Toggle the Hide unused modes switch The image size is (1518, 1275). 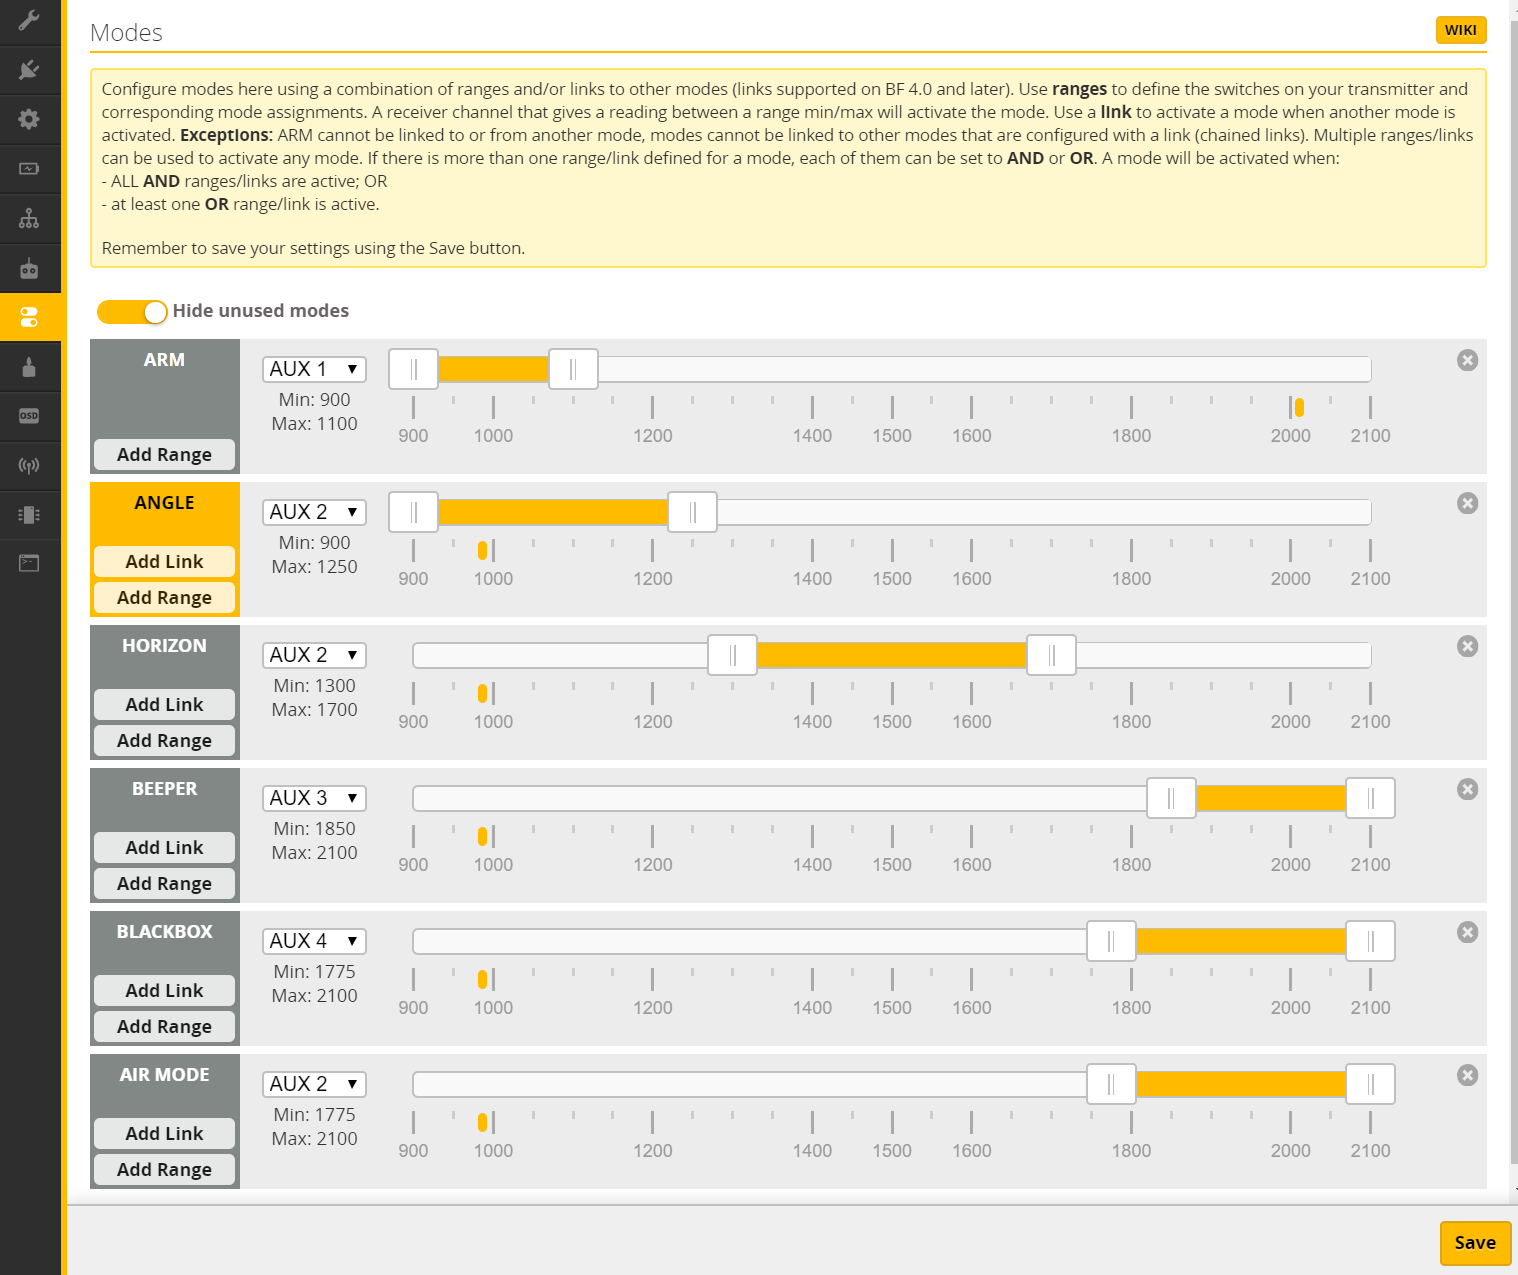(132, 312)
